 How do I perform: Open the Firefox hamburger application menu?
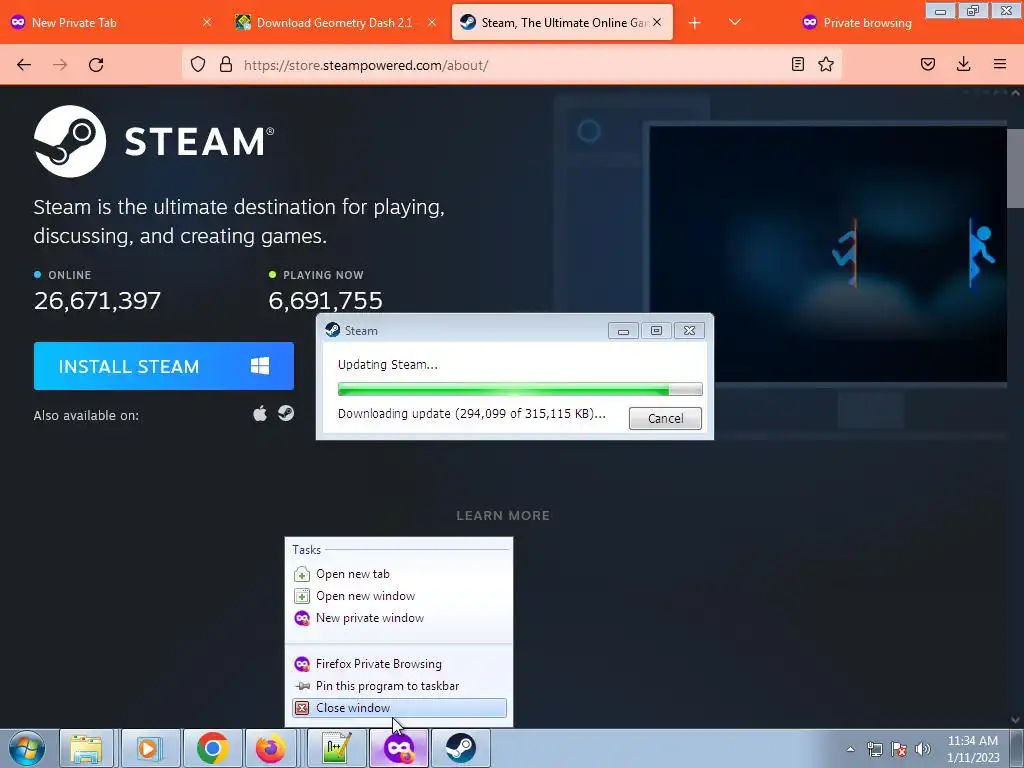click(x=1000, y=64)
